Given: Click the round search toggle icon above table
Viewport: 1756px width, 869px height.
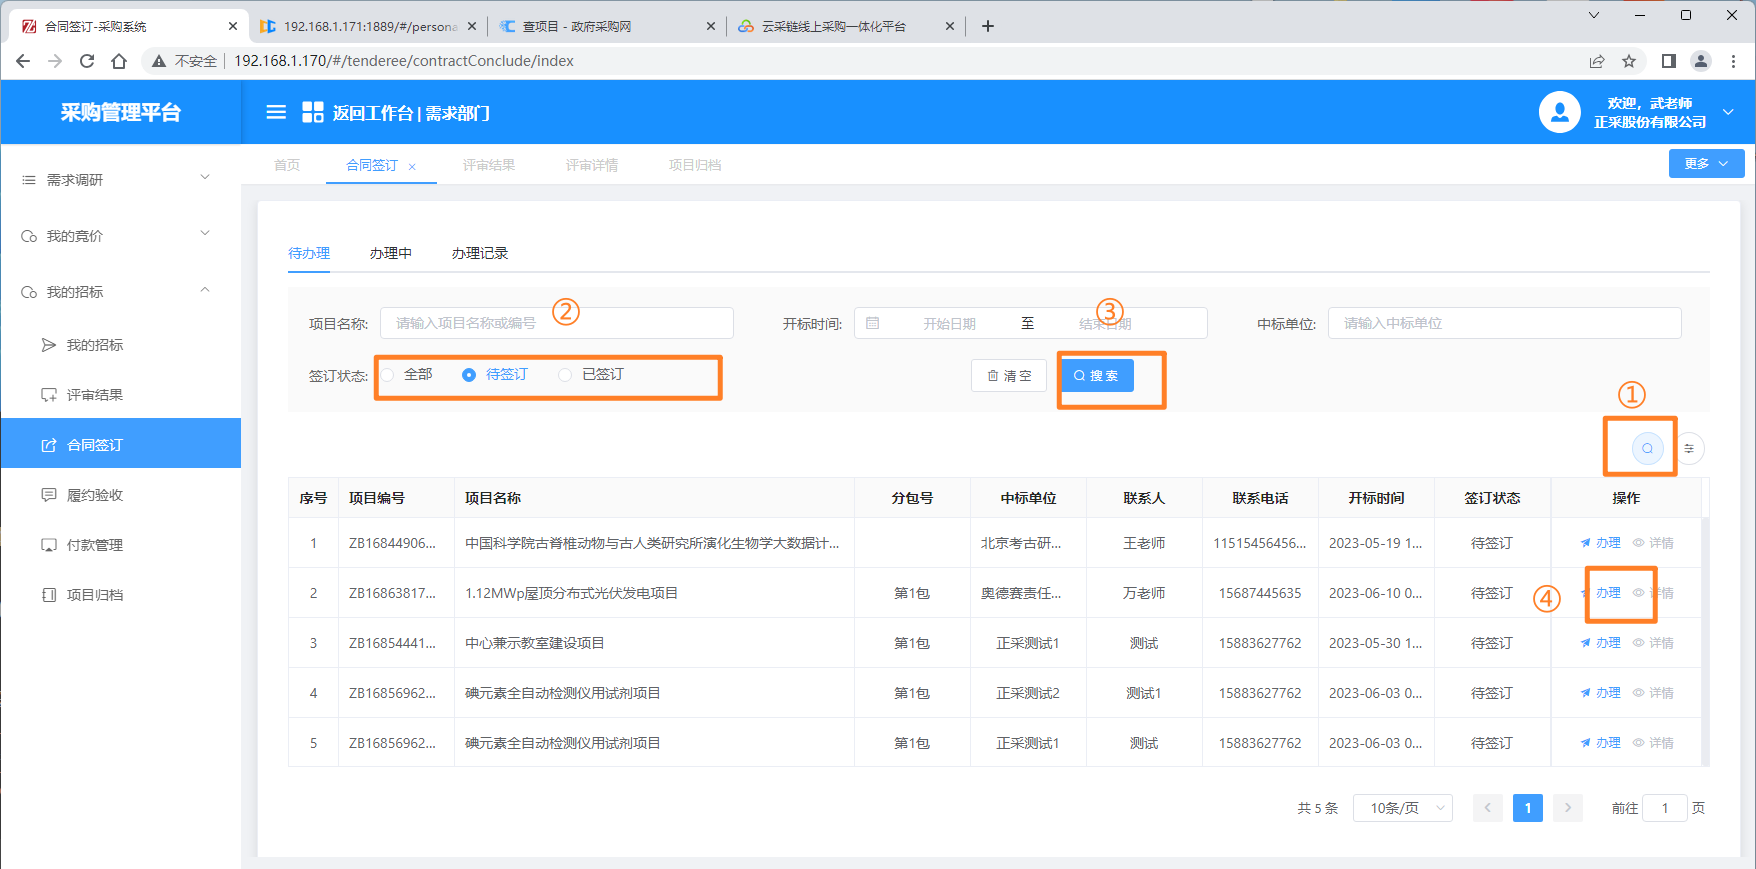Looking at the screenshot, I should pos(1647,448).
